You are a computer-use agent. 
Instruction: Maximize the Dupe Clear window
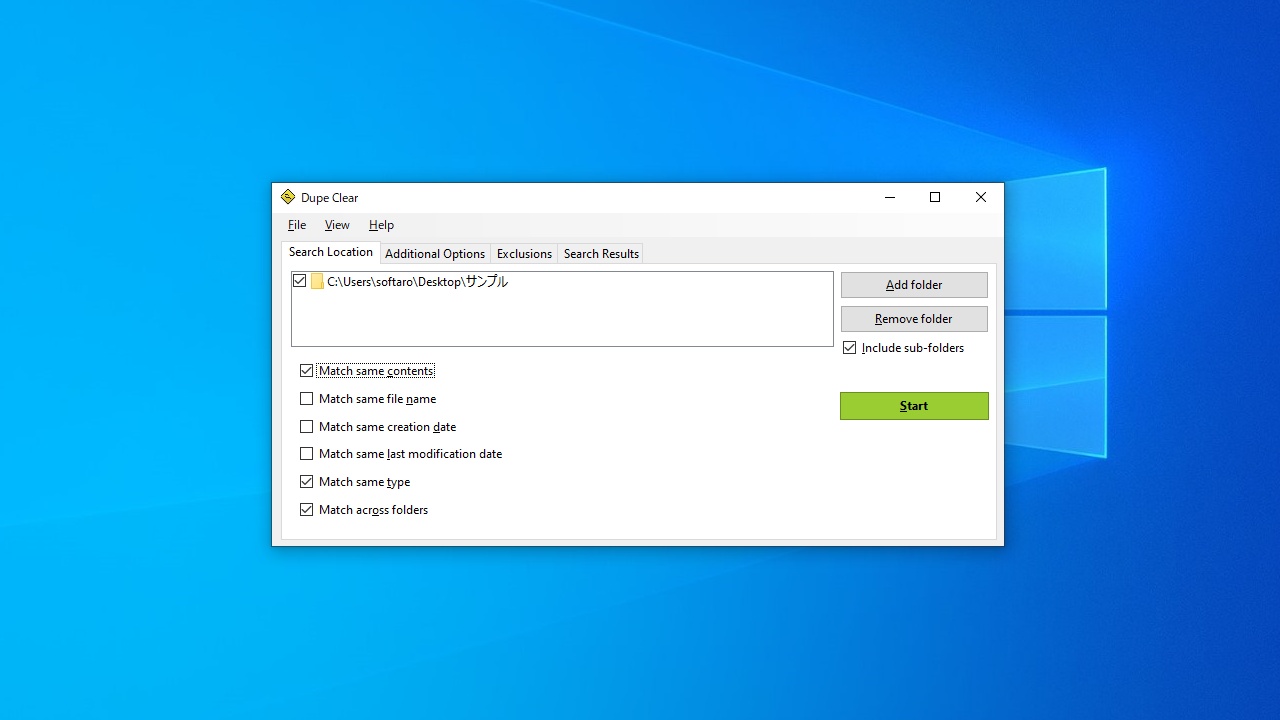click(935, 198)
